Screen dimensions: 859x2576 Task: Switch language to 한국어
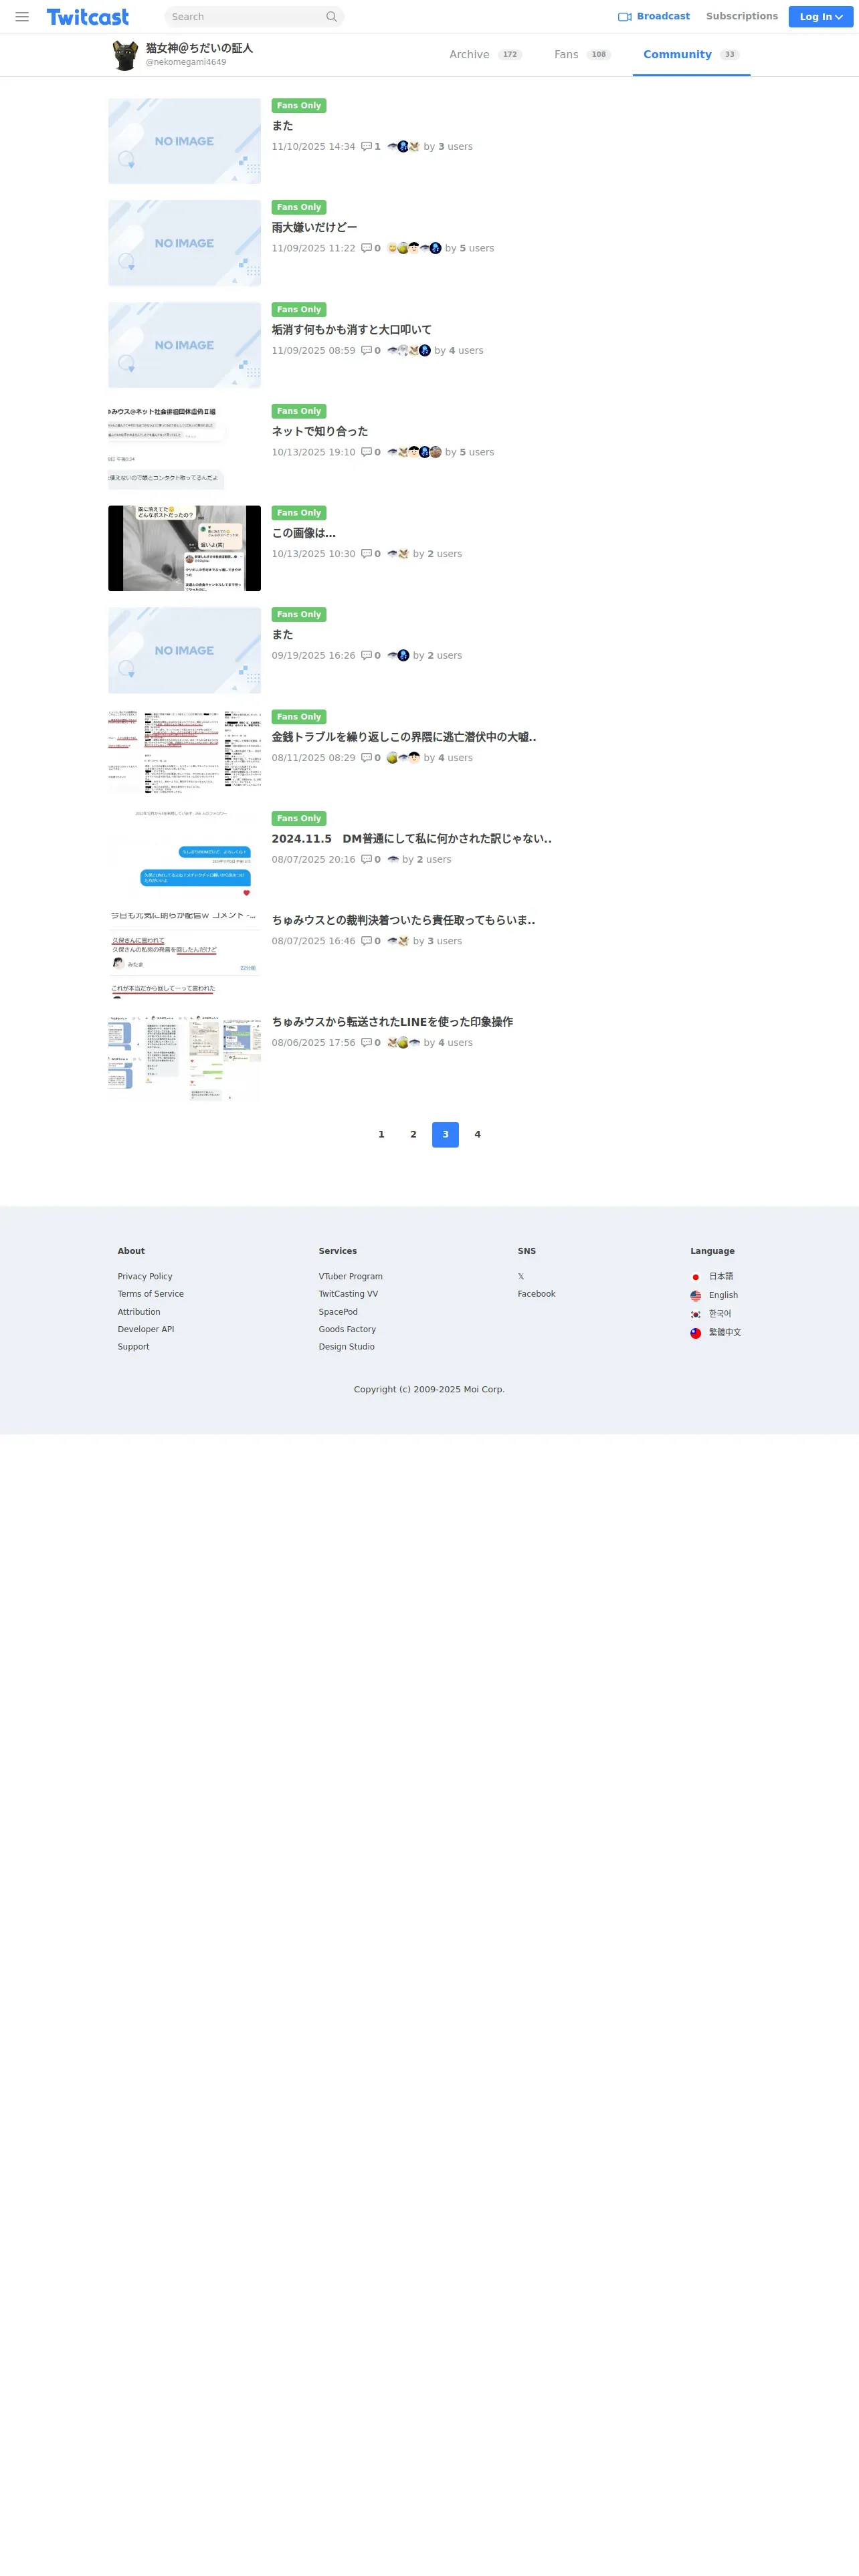(720, 1315)
